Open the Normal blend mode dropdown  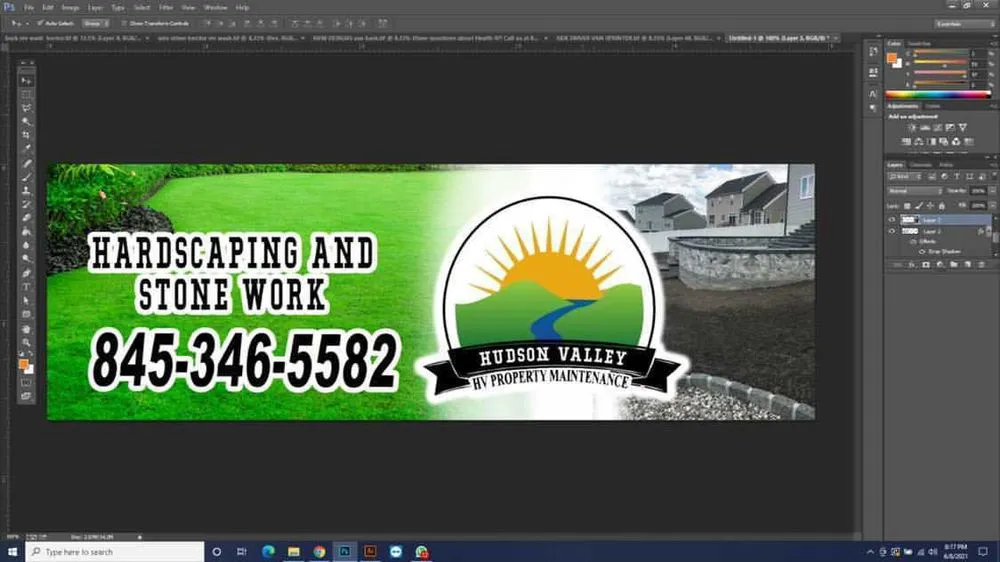click(x=915, y=191)
